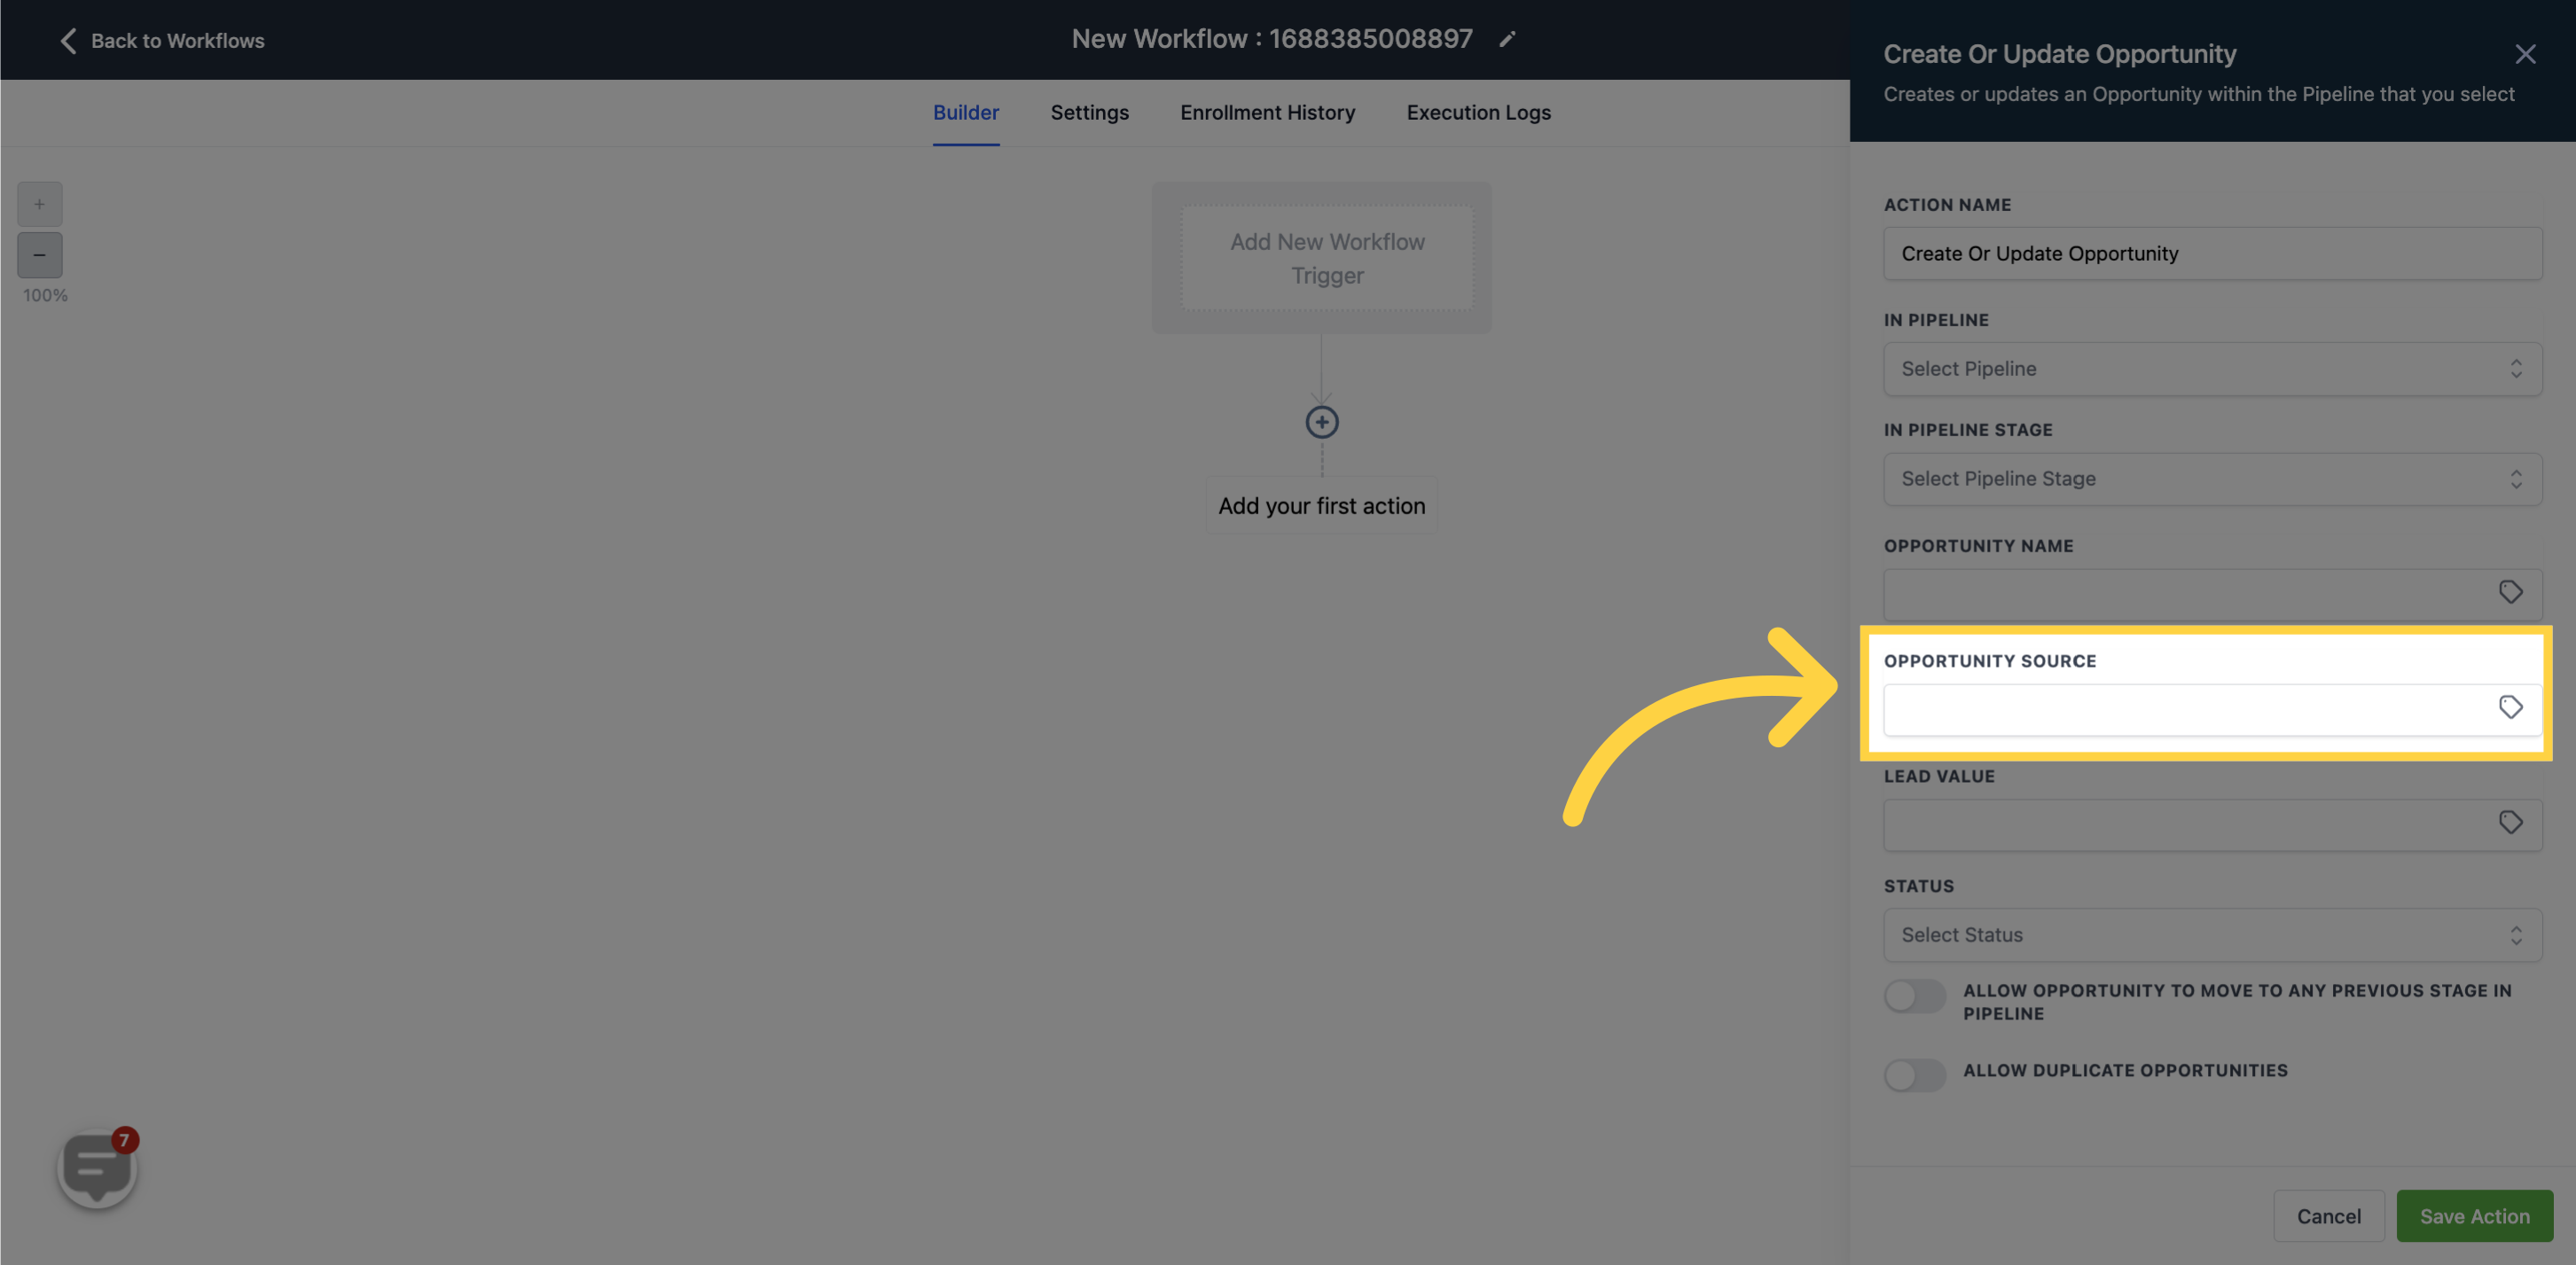Click the tag icon next to Opportunity Source
The image size is (2576, 1265).
(x=2510, y=708)
